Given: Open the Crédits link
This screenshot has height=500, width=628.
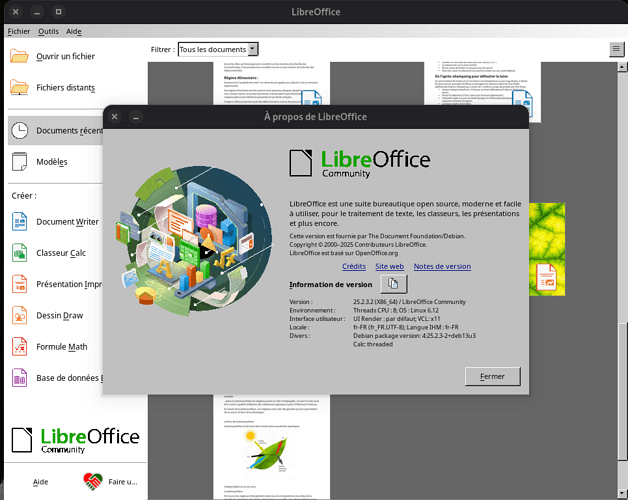Looking at the screenshot, I should click(353, 267).
